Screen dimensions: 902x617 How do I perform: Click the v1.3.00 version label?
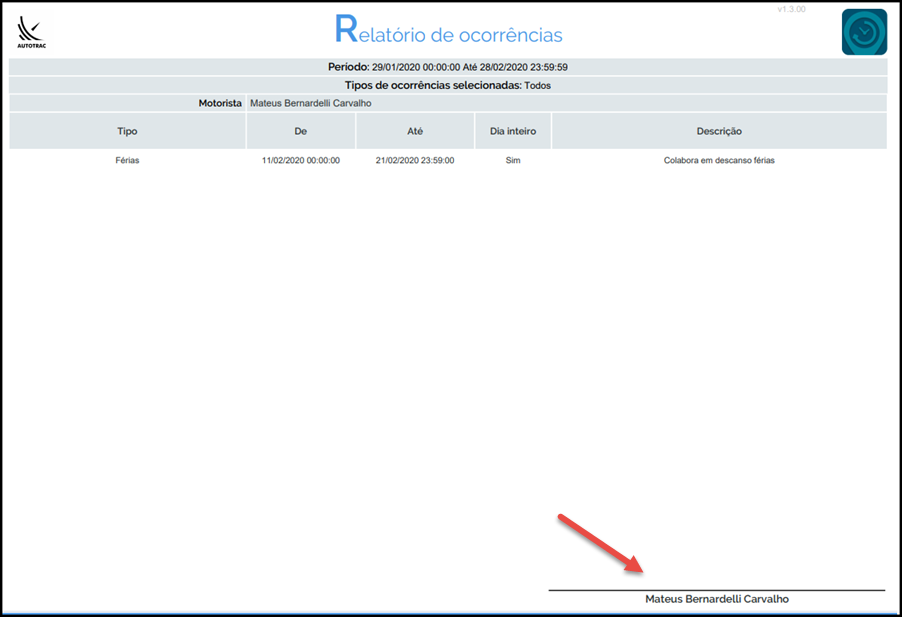click(x=792, y=9)
